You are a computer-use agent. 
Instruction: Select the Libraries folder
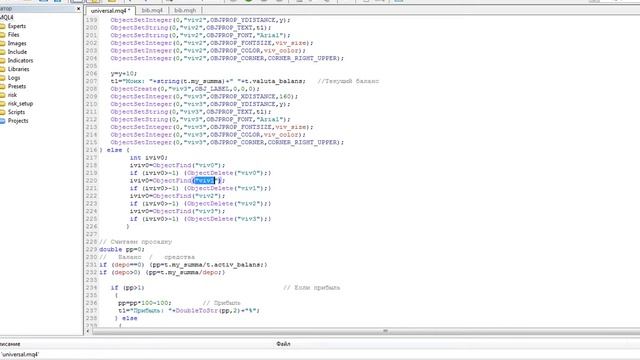18,69
